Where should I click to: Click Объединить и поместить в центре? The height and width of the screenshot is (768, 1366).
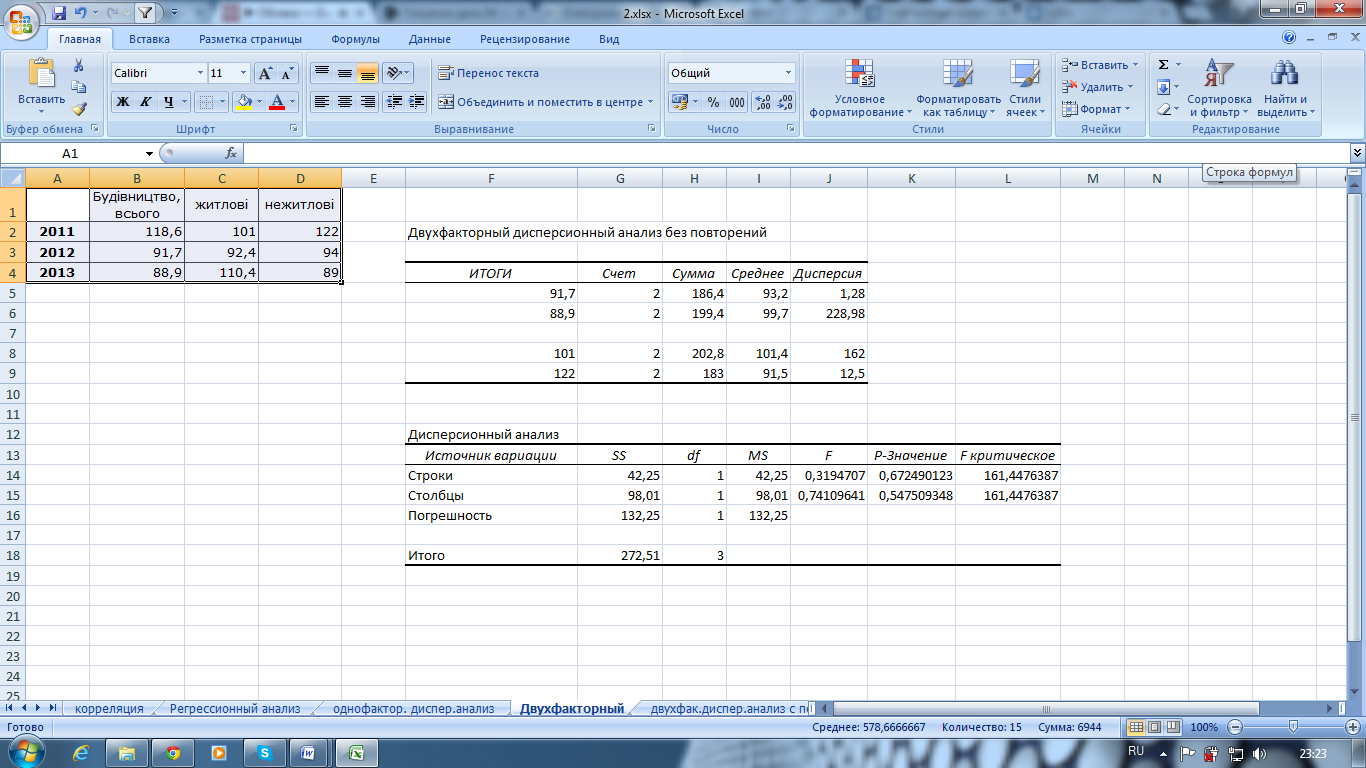546,102
